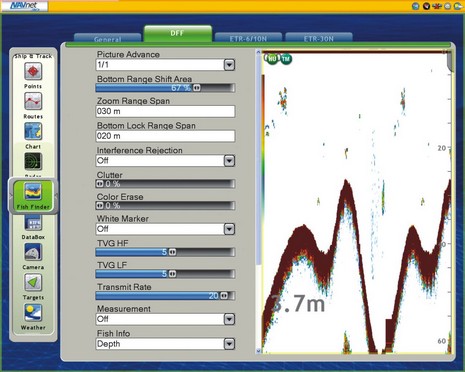The image size is (465, 372).
Task: Click the 3.7m depth readout
Action: [298, 304]
